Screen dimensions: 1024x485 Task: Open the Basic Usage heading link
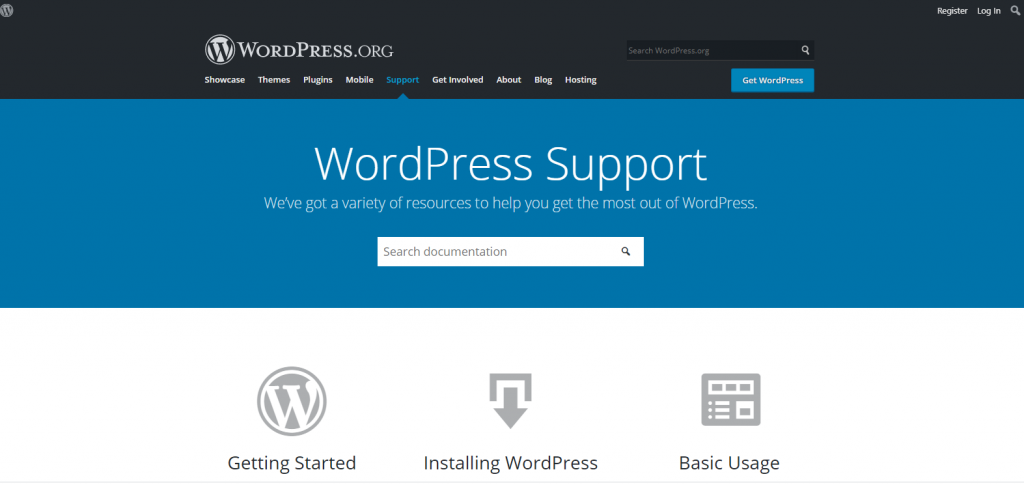tap(729, 463)
